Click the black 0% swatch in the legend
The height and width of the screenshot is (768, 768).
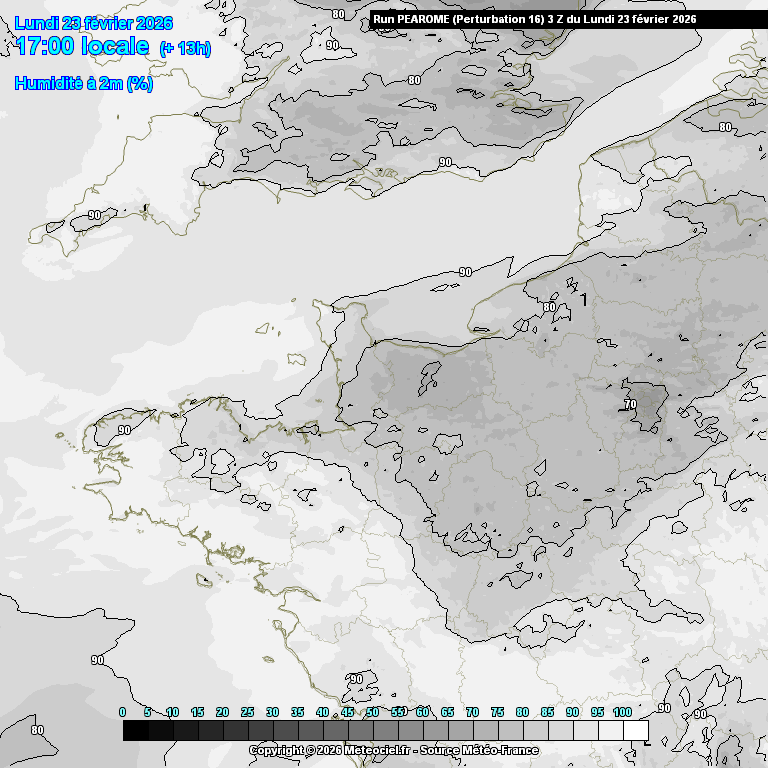(135, 731)
